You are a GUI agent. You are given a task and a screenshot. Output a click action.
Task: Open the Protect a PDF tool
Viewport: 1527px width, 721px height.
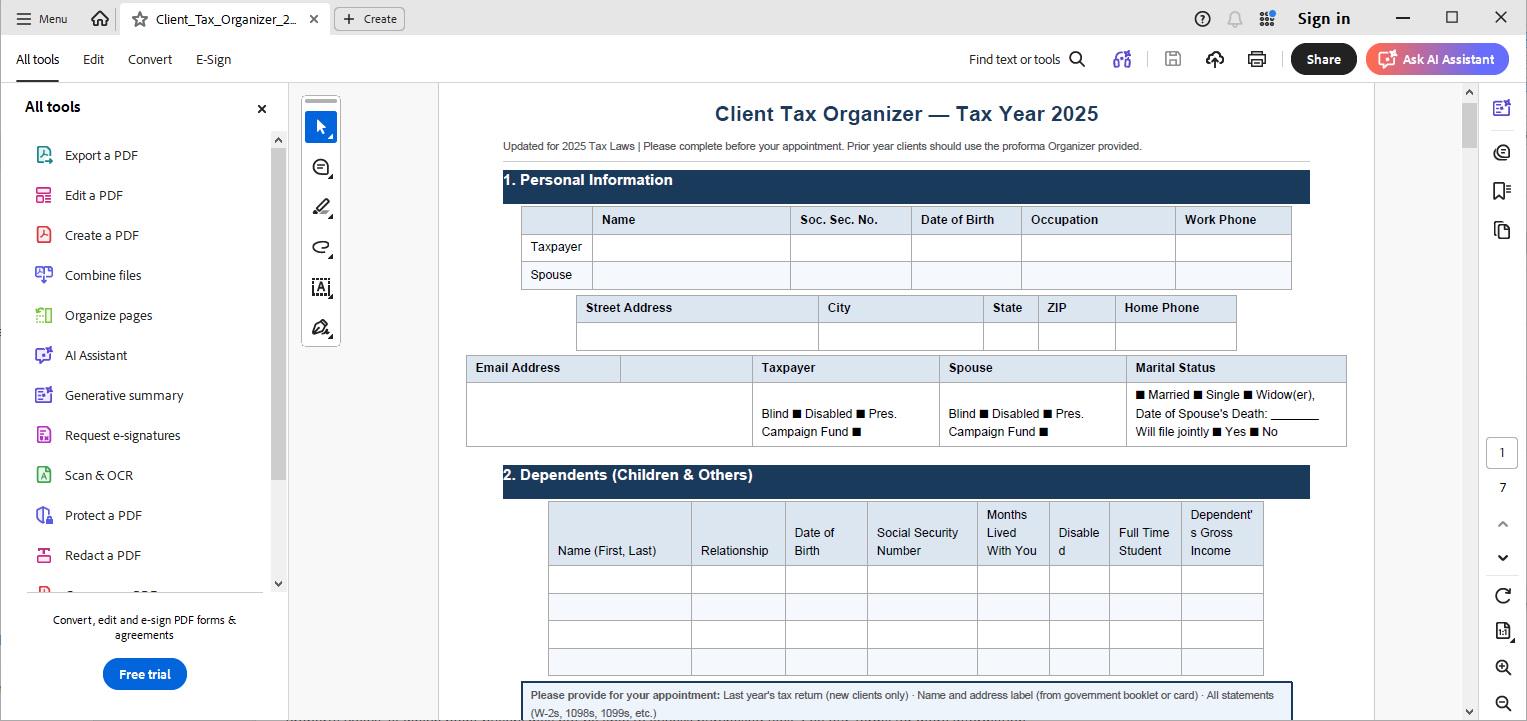coord(103,515)
